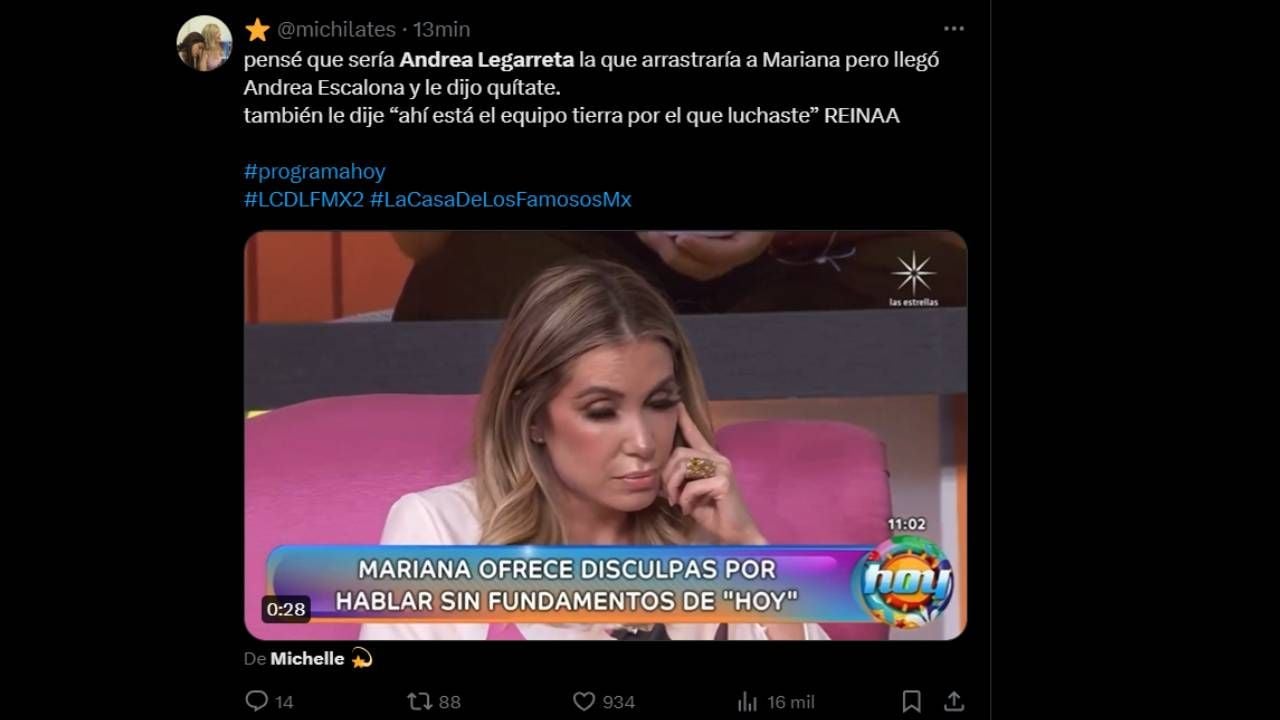
Task: Click the @michilates username handle
Action: pos(335,29)
